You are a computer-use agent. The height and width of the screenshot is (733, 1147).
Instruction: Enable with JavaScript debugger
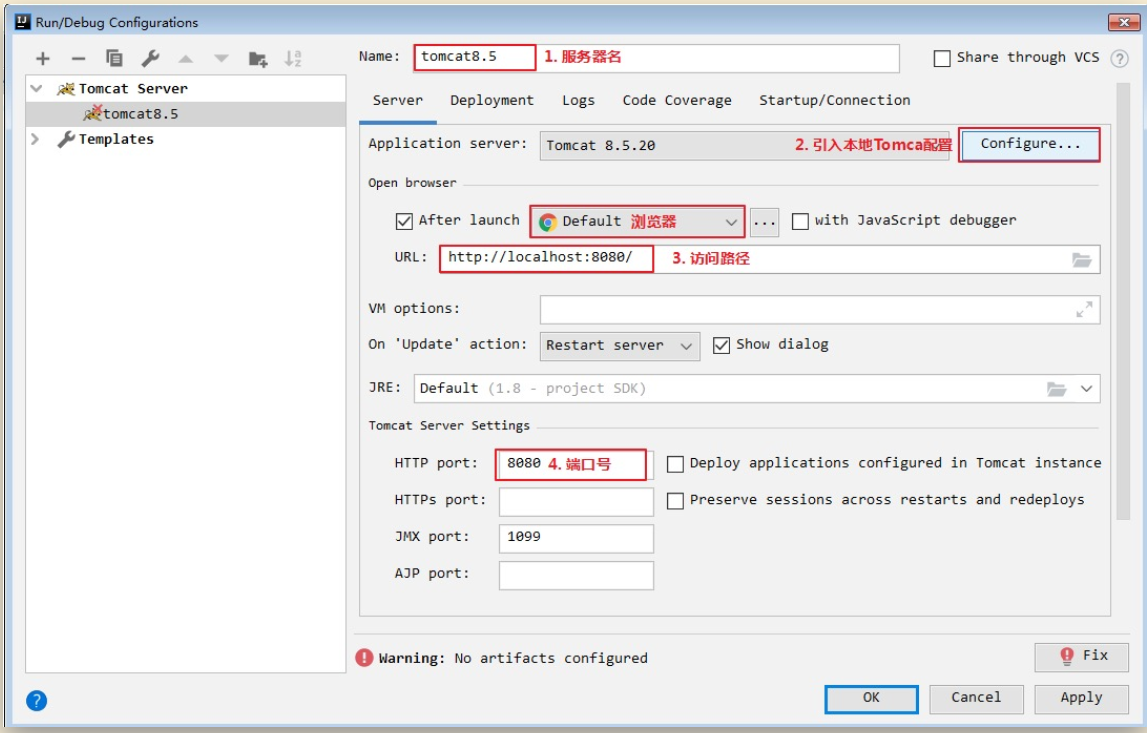tap(800, 221)
